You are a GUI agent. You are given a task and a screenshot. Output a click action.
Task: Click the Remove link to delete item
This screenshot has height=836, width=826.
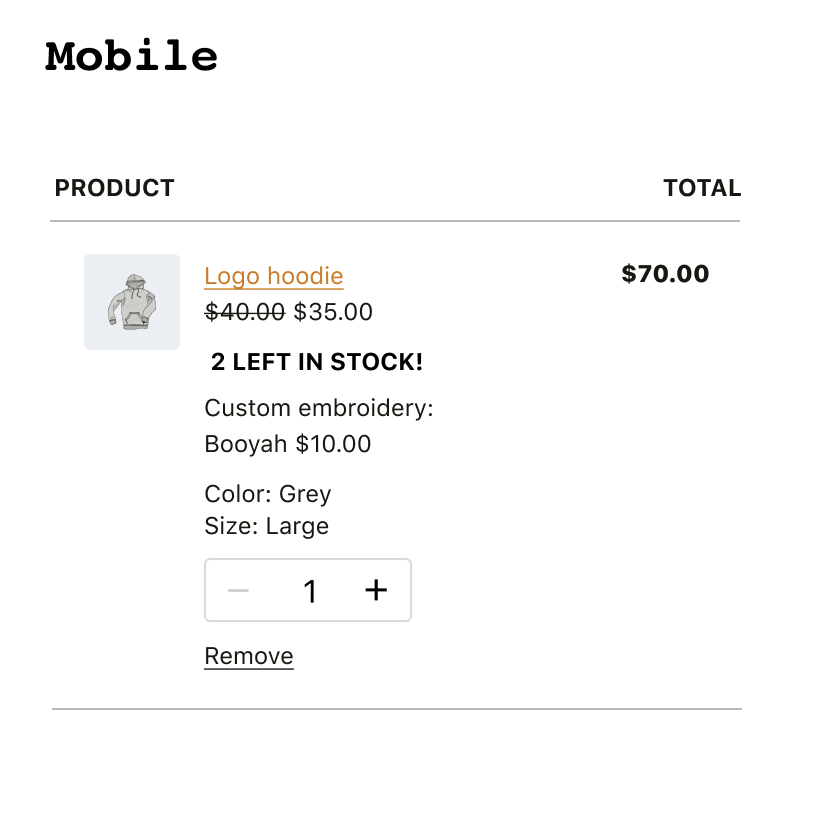pyautogui.click(x=248, y=656)
